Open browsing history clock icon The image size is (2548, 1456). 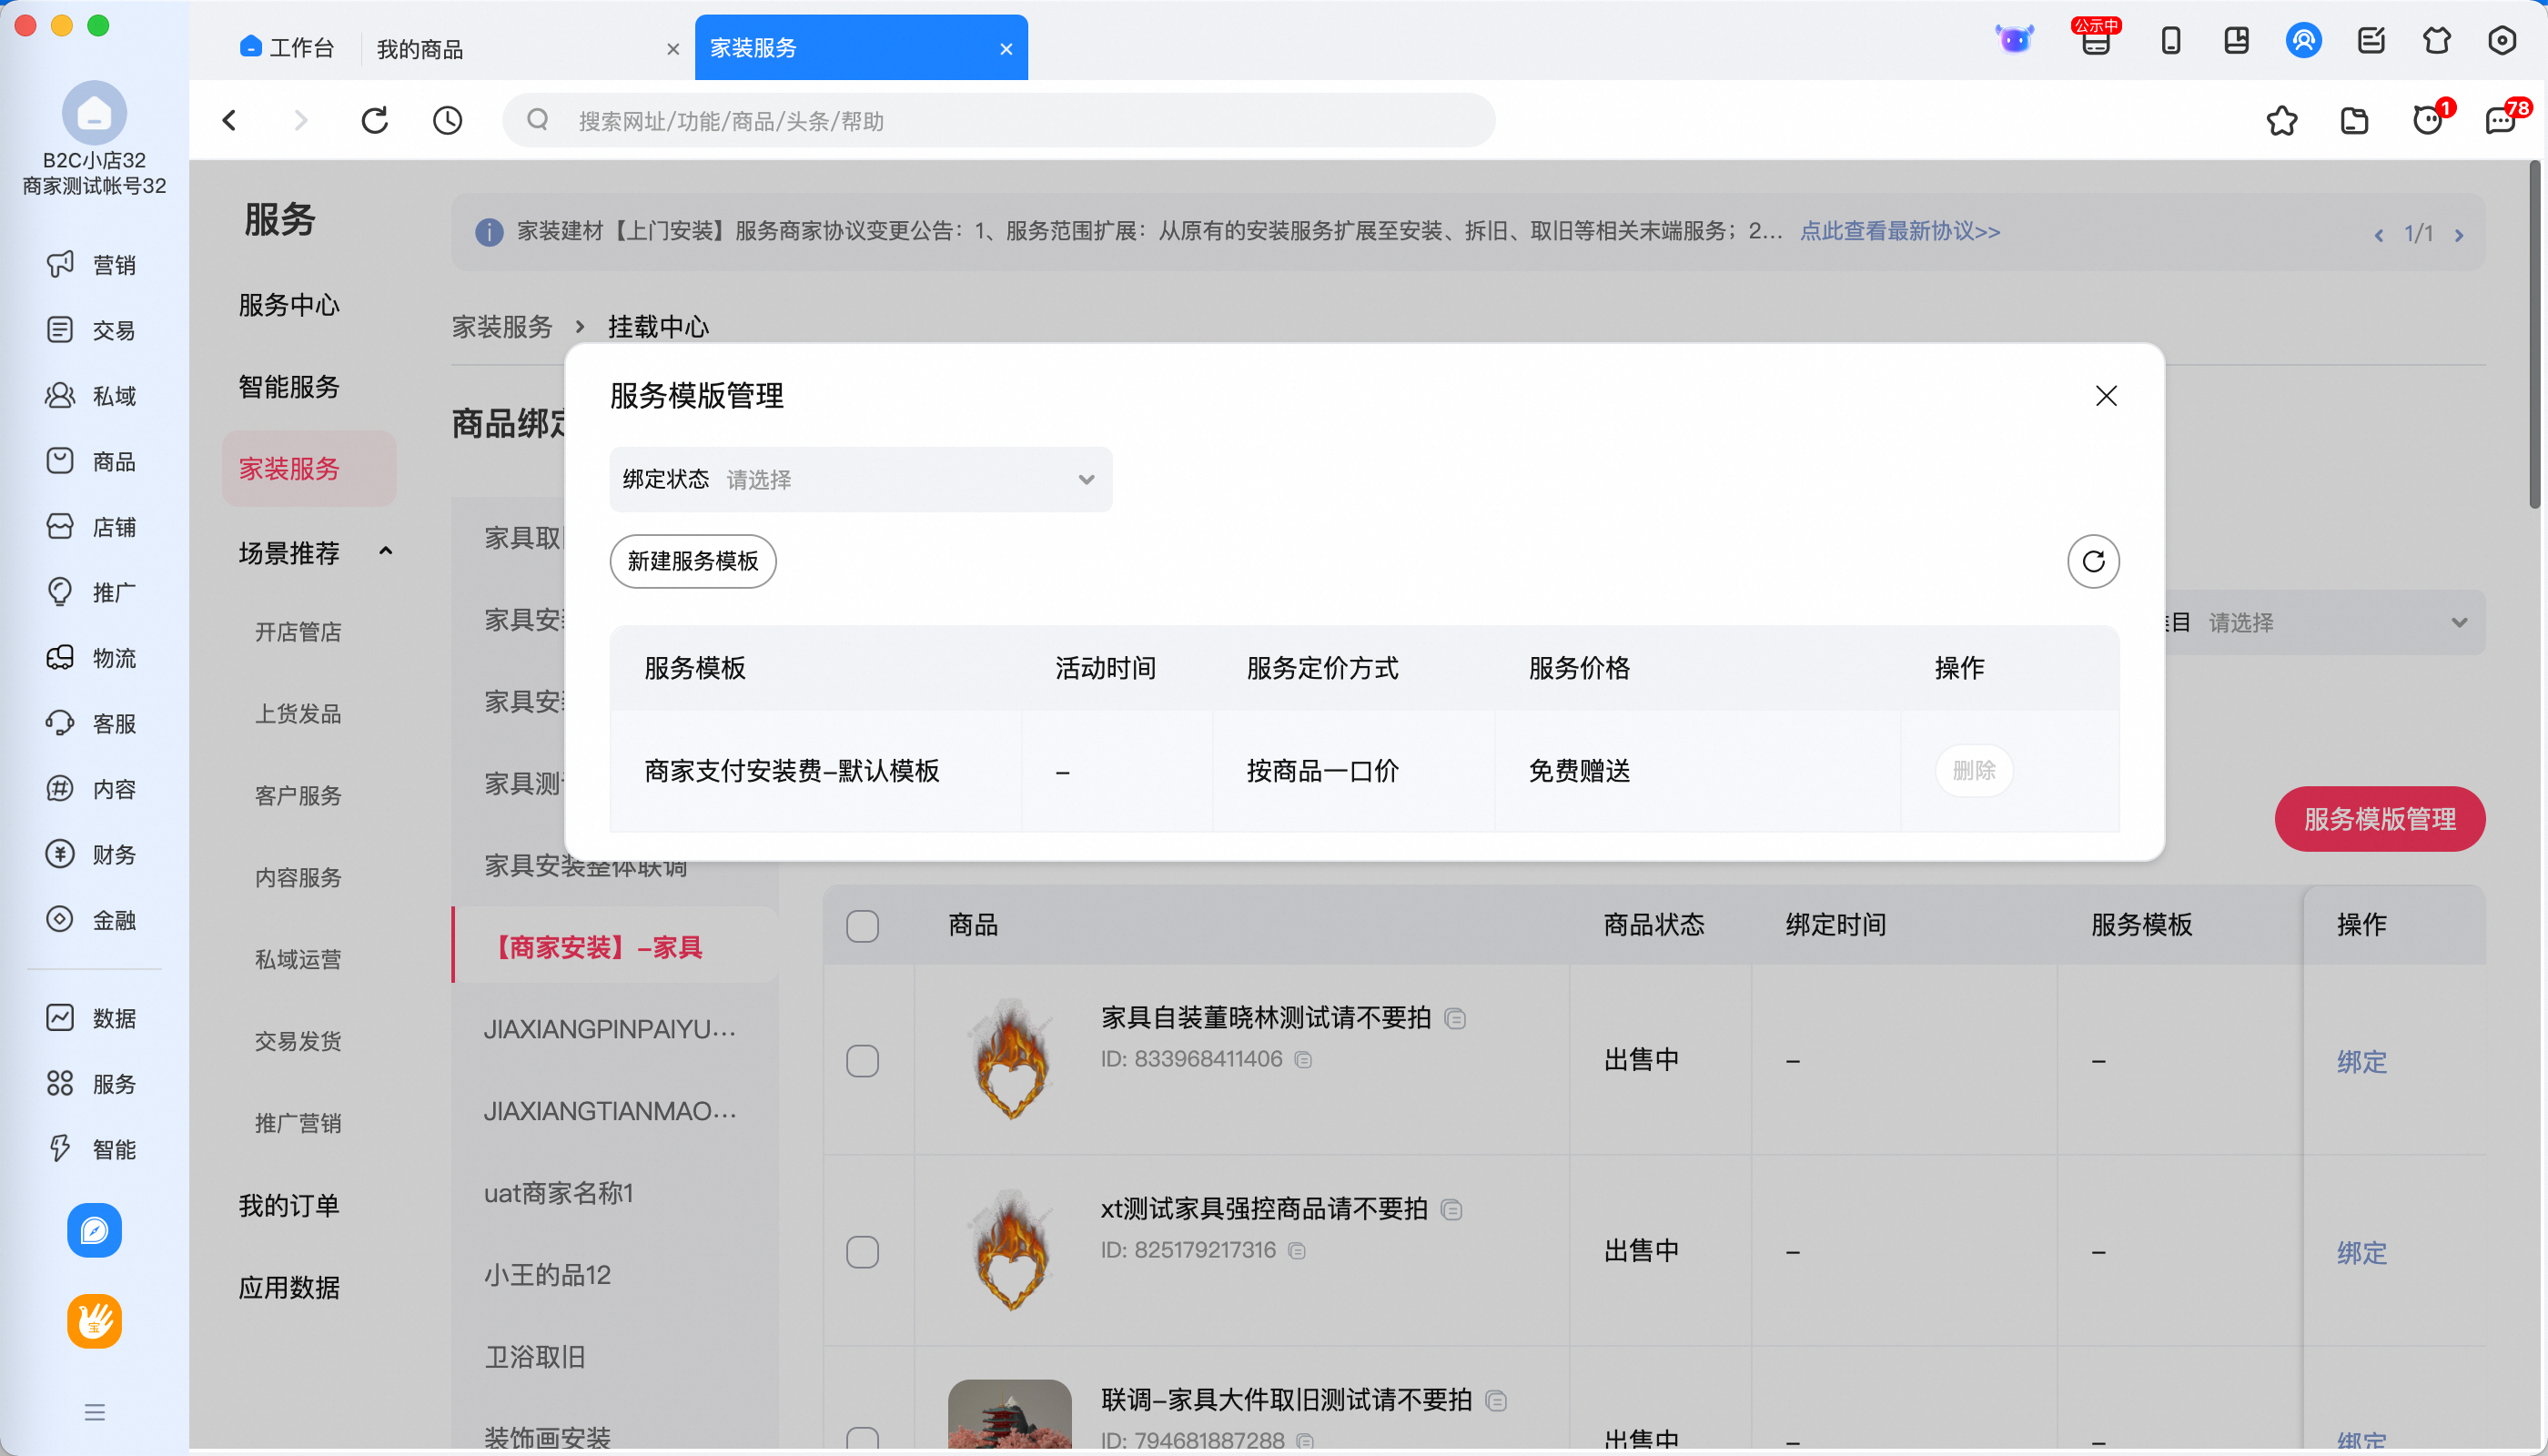(447, 121)
